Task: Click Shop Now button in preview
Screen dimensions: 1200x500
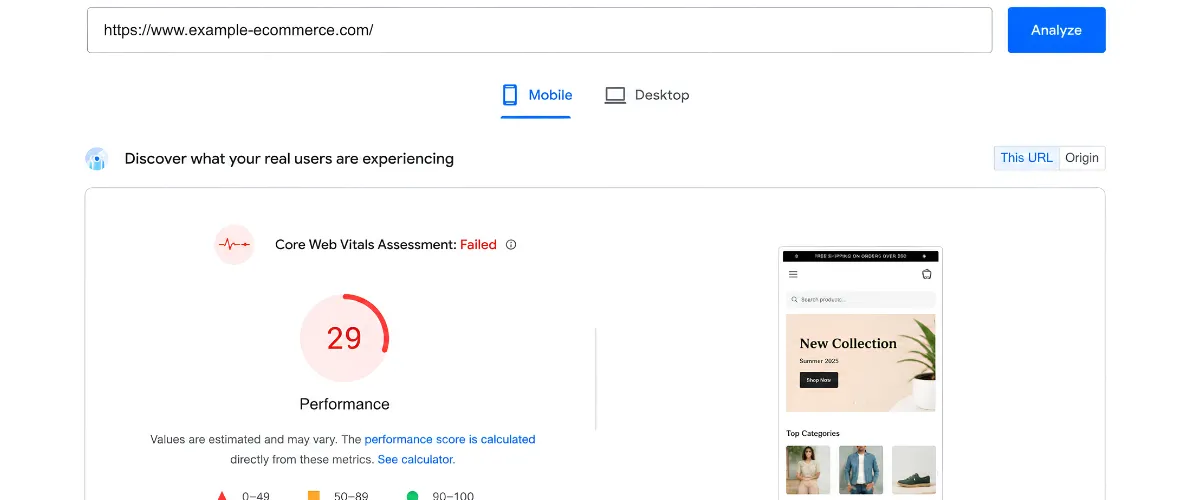Action: (x=818, y=380)
